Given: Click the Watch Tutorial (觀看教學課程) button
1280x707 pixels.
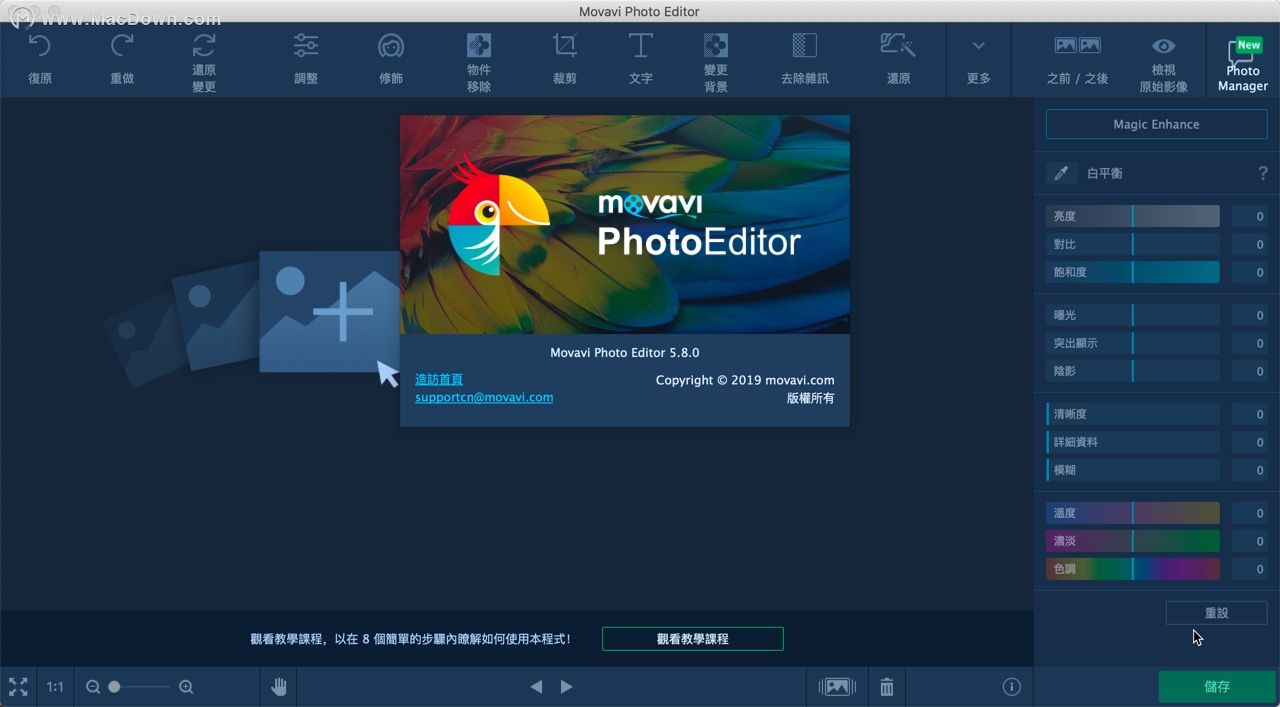Looking at the screenshot, I should coord(693,639).
